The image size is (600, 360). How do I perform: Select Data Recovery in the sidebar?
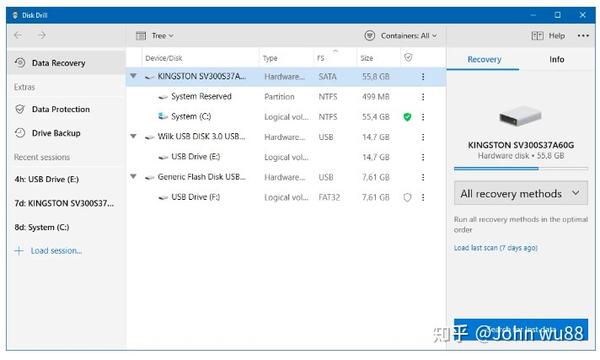[x=66, y=63]
